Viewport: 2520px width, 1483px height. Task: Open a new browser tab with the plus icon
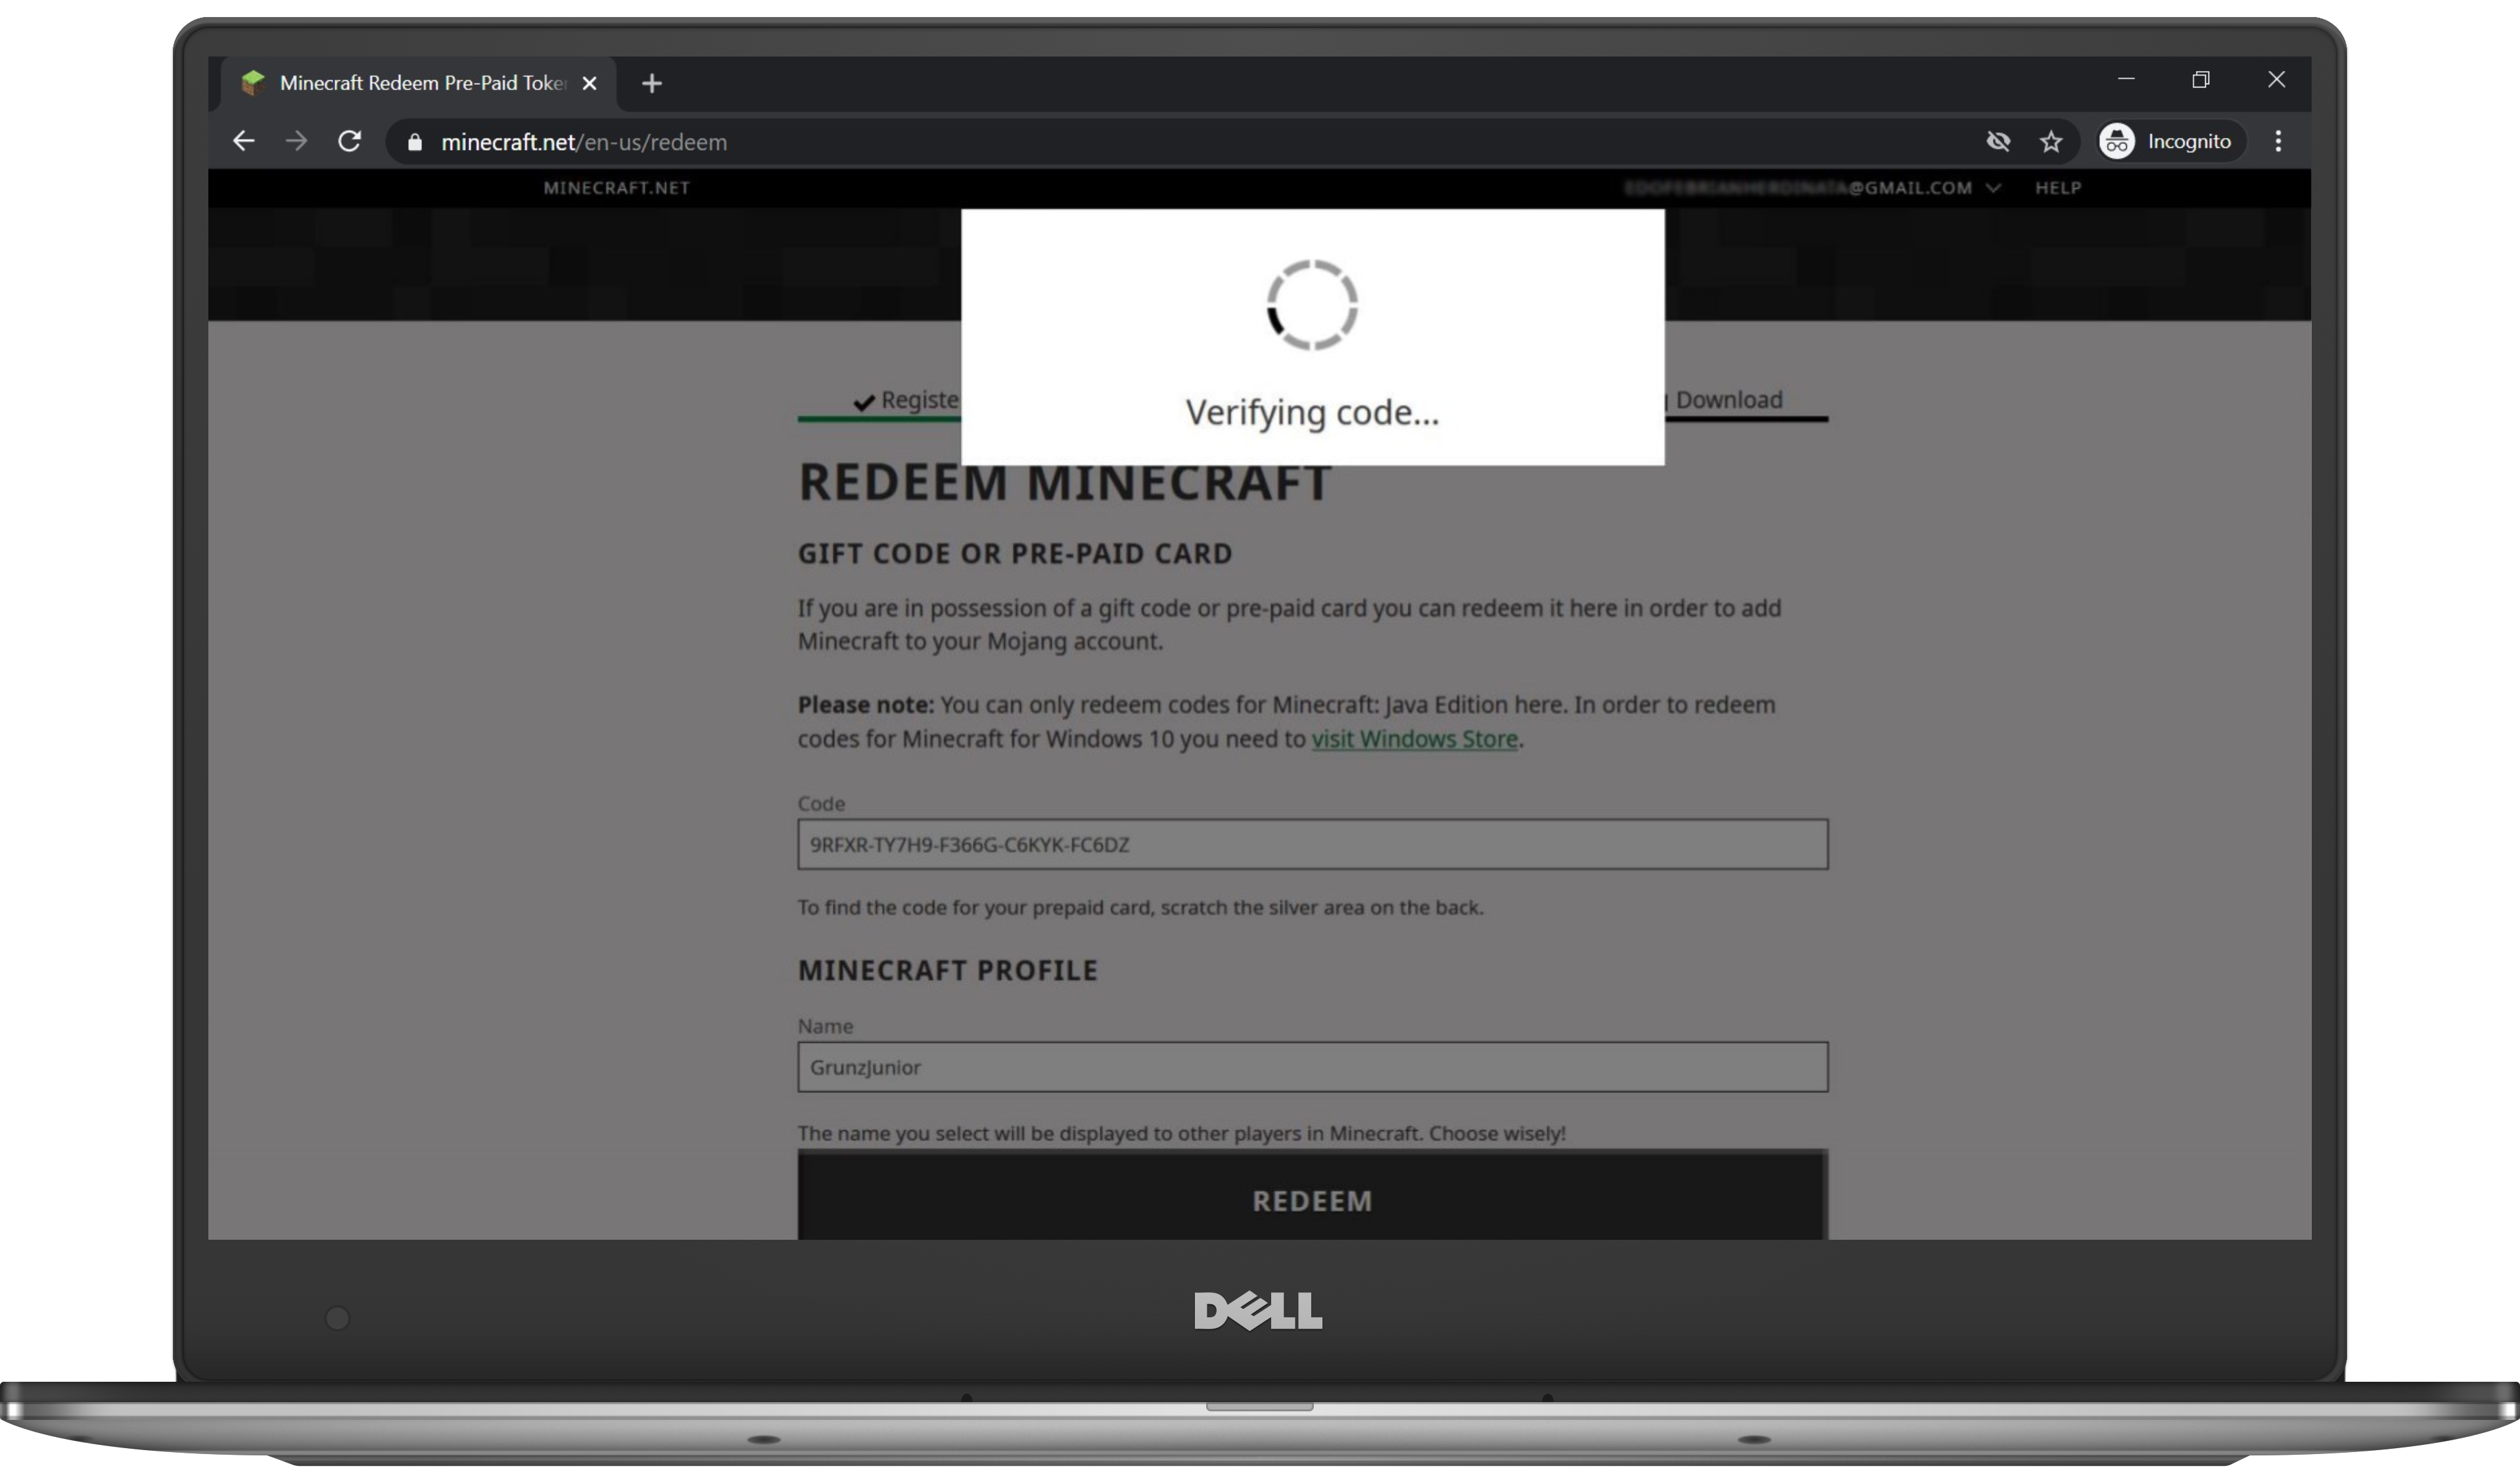tap(651, 82)
